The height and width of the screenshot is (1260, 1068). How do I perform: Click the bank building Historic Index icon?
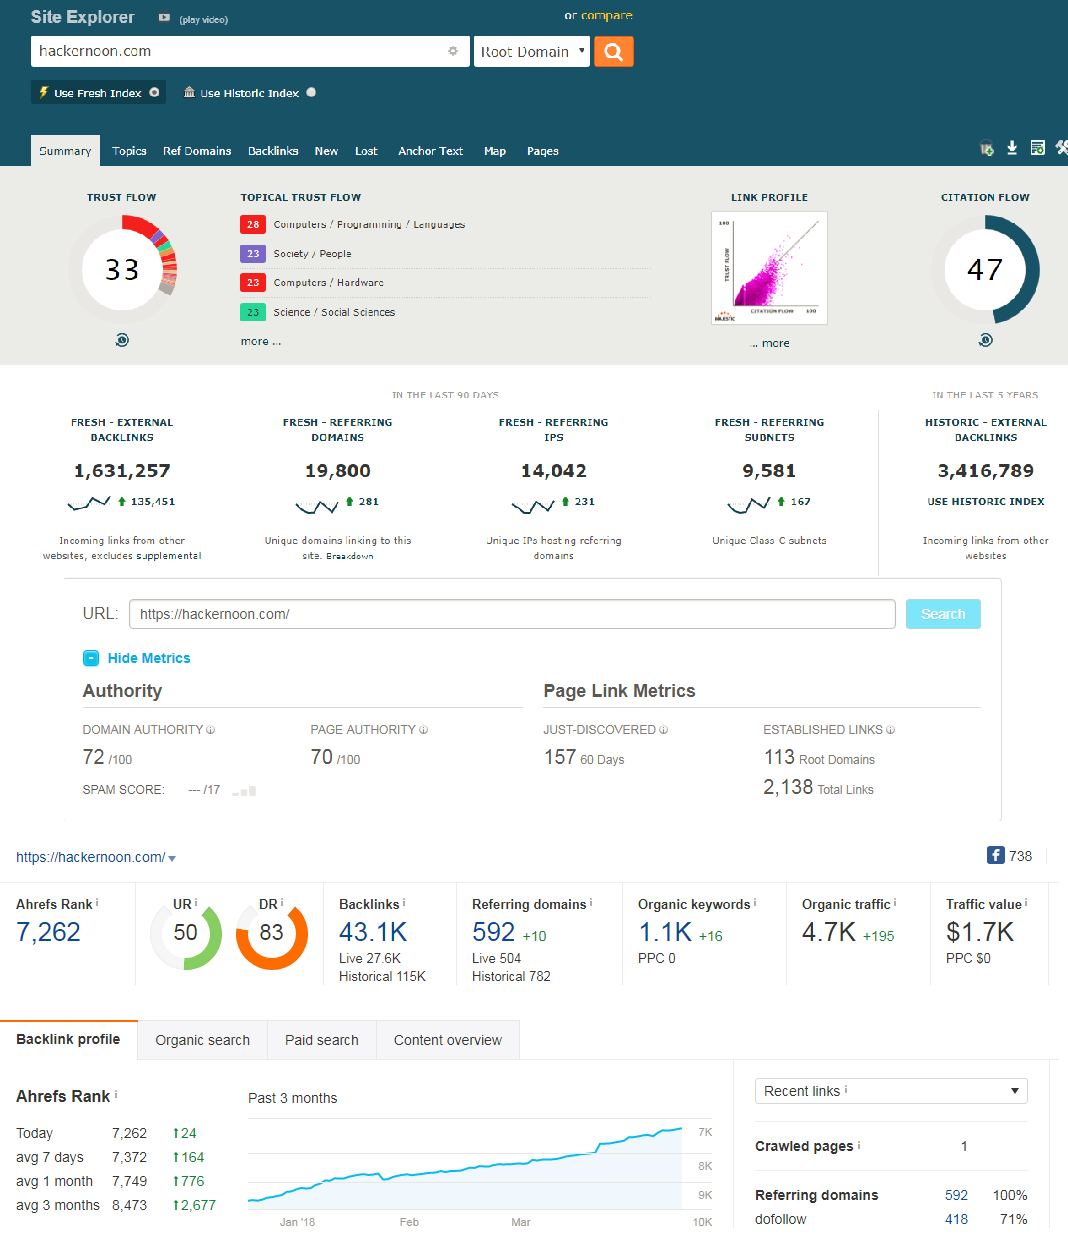(189, 92)
